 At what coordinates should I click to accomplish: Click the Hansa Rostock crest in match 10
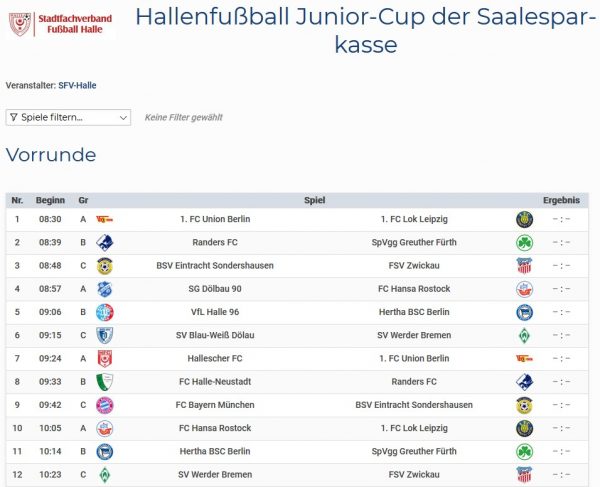click(104, 428)
